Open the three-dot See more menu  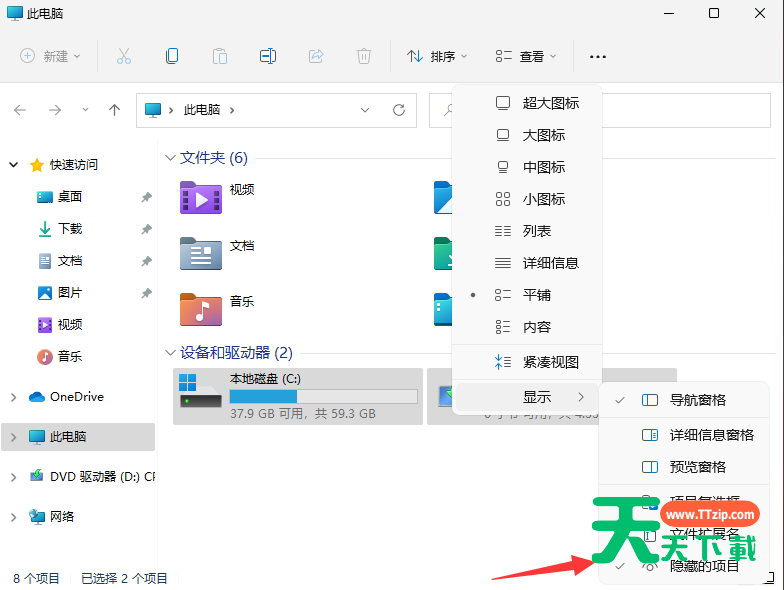(598, 57)
